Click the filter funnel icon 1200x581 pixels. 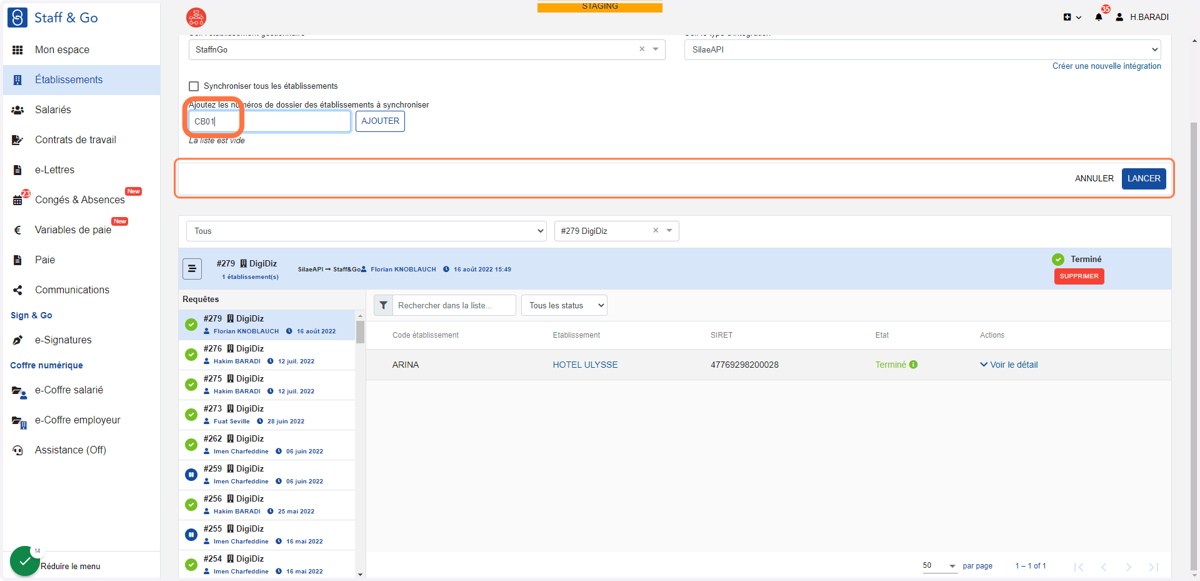coord(383,305)
